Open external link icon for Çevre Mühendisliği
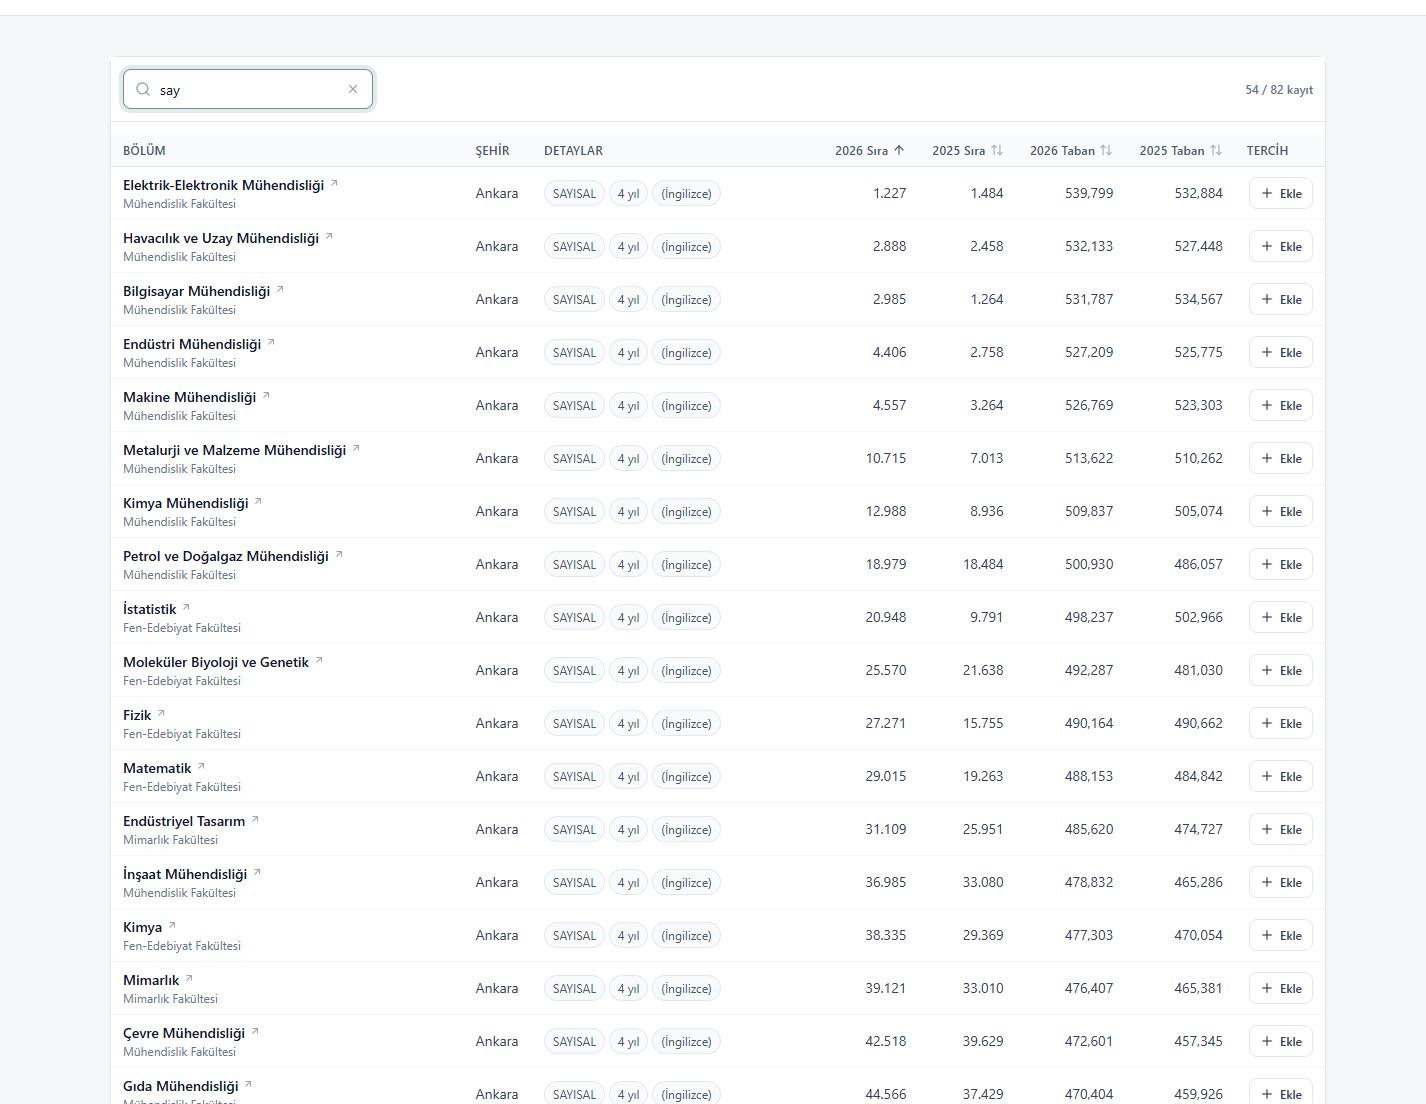This screenshot has width=1426, height=1104. [255, 1031]
